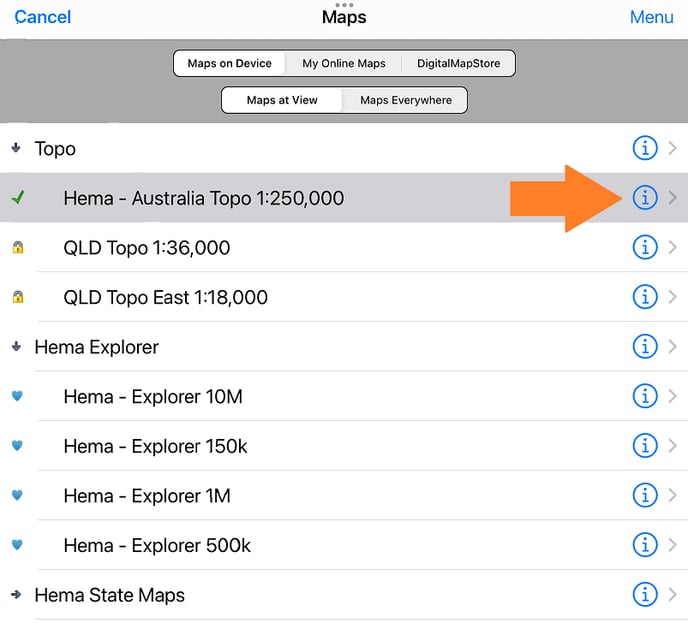Collapse the Hema Explorer group
Screen dimensions: 688x623
(x=16, y=347)
